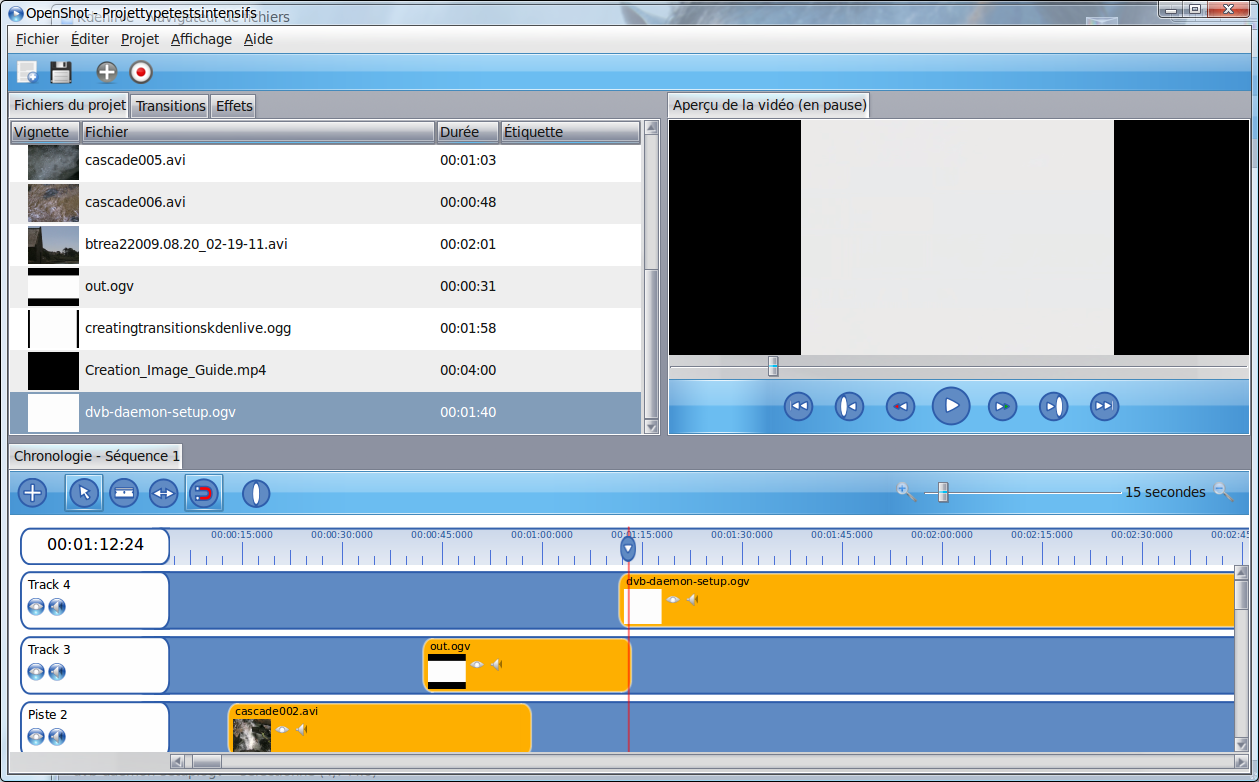Toggle Piste 2 visibility eye icon
This screenshot has width=1259, height=782.
[x=36, y=737]
